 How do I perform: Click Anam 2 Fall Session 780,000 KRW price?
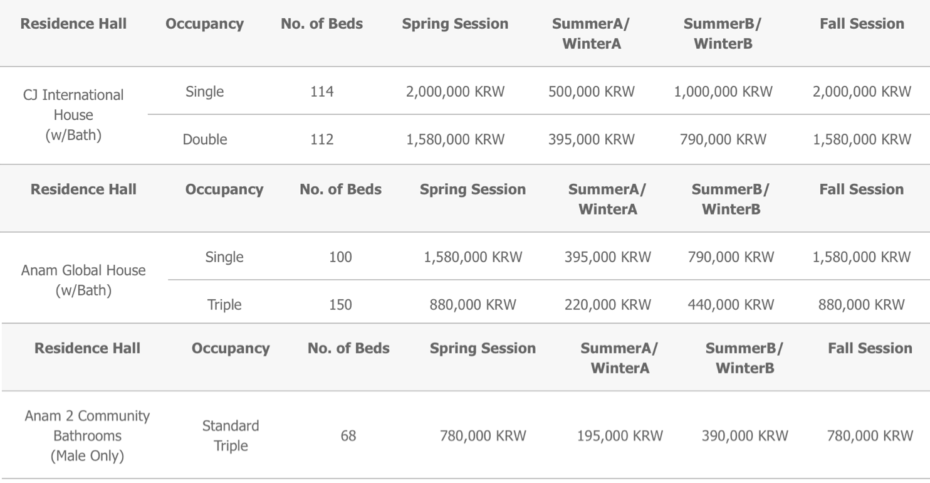[870, 436]
